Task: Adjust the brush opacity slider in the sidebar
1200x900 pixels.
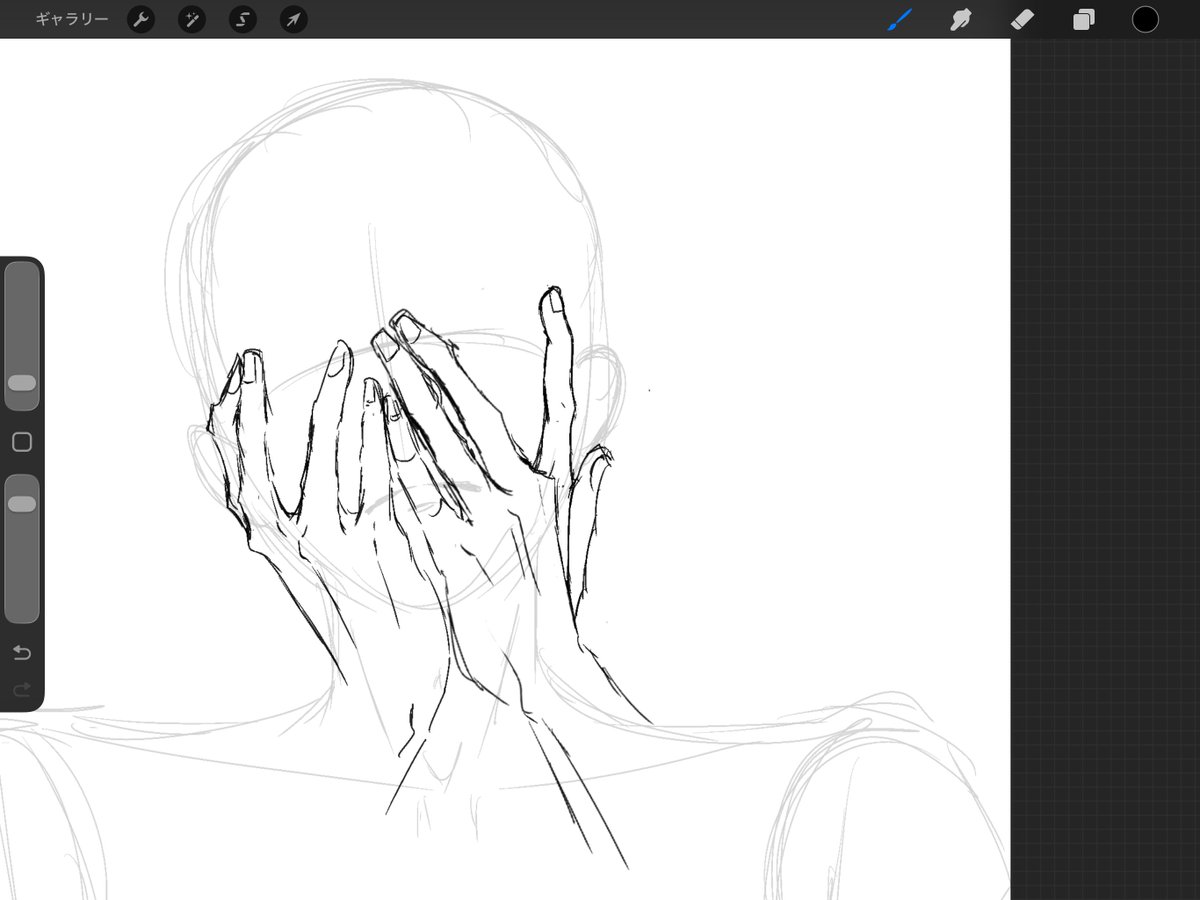Action: pyautogui.click(x=22, y=549)
